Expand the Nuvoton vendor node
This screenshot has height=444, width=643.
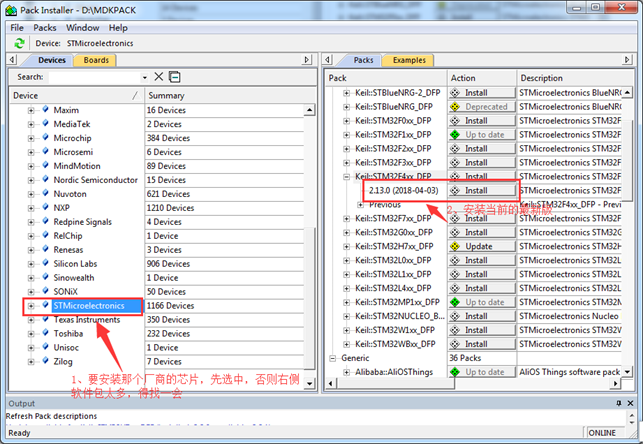click(31, 194)
